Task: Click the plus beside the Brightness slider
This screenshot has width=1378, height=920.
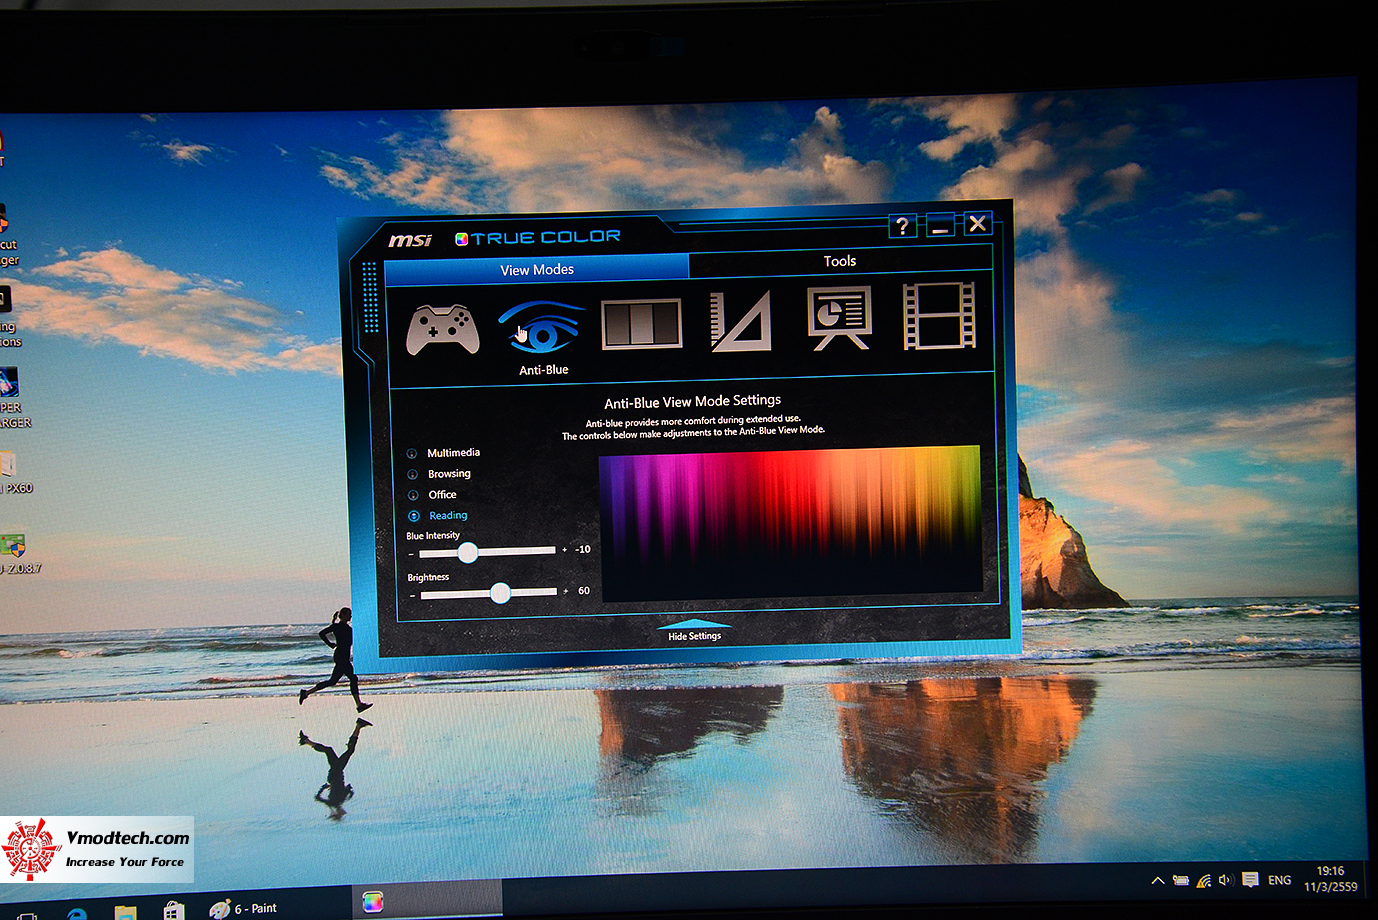Action: [566, 593]
